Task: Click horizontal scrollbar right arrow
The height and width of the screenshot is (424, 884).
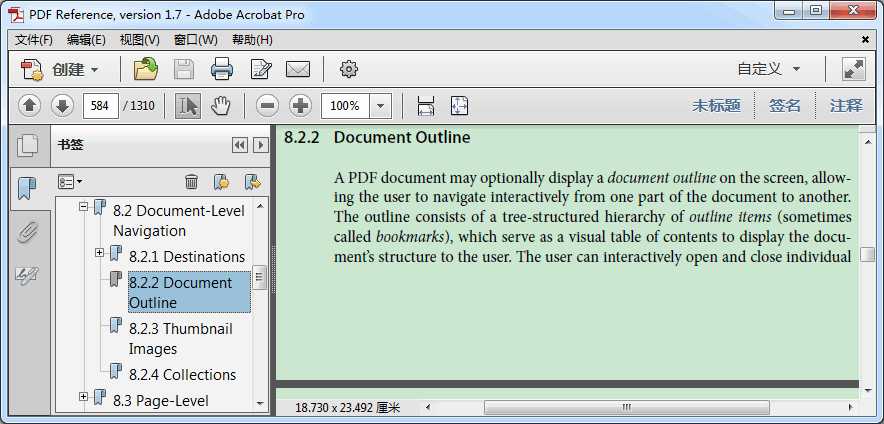Action: (850, 407)
